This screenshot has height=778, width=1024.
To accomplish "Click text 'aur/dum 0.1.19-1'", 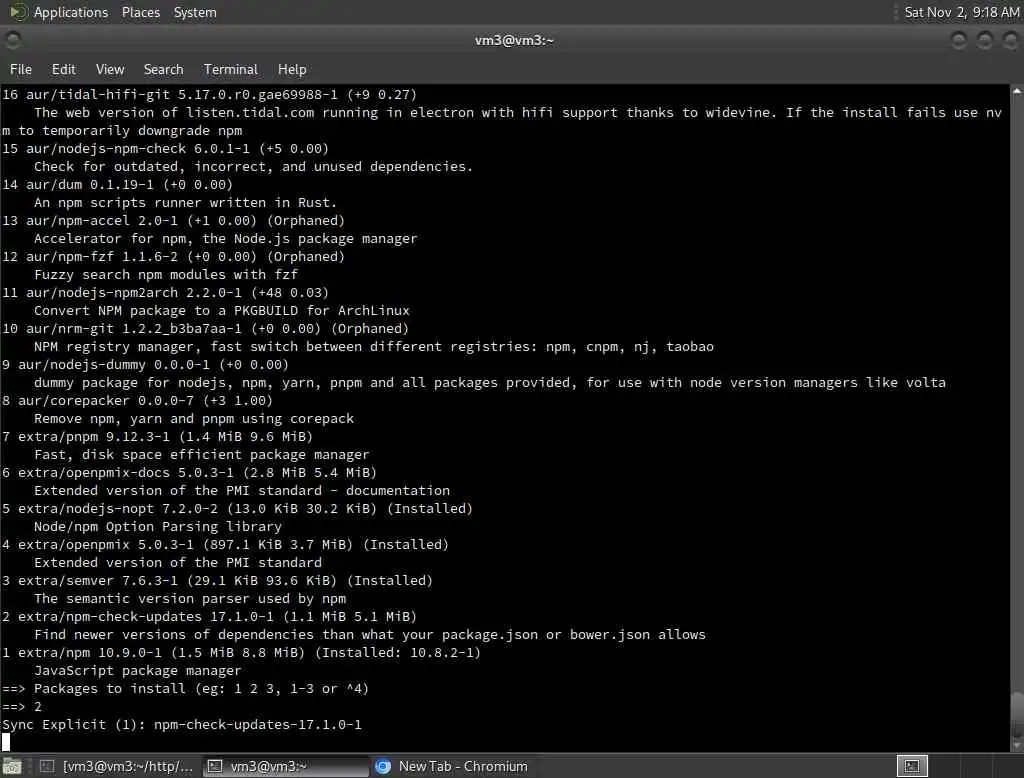I will click(89, 185).
